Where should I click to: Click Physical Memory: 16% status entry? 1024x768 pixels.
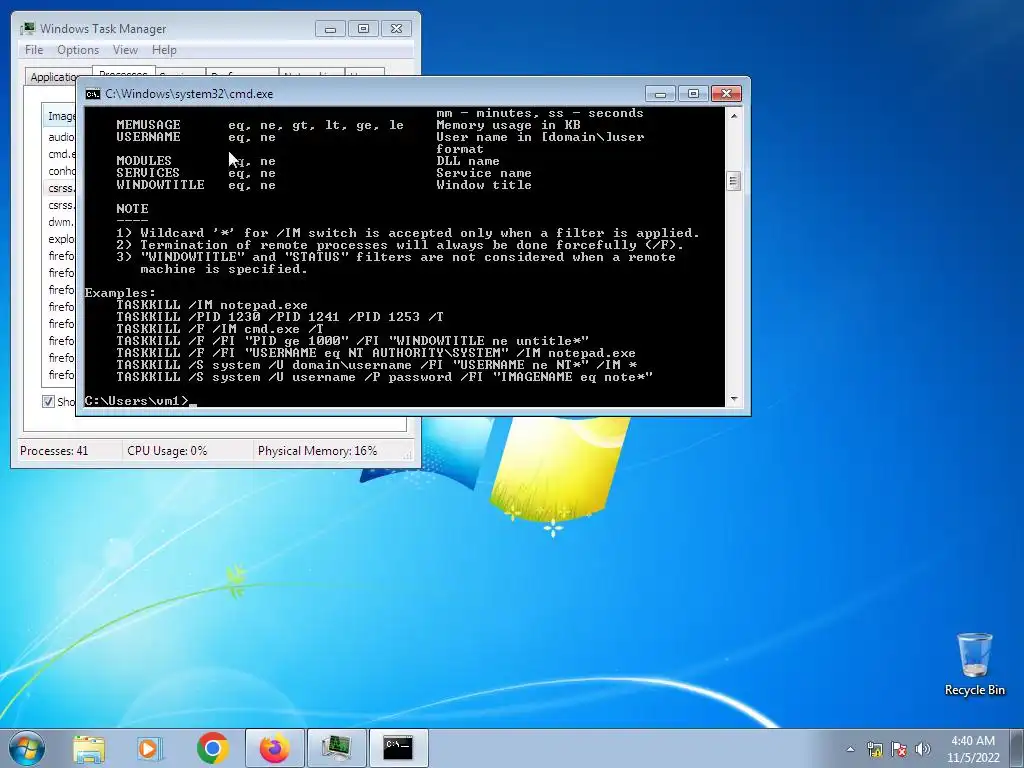[x=317, y=451]
